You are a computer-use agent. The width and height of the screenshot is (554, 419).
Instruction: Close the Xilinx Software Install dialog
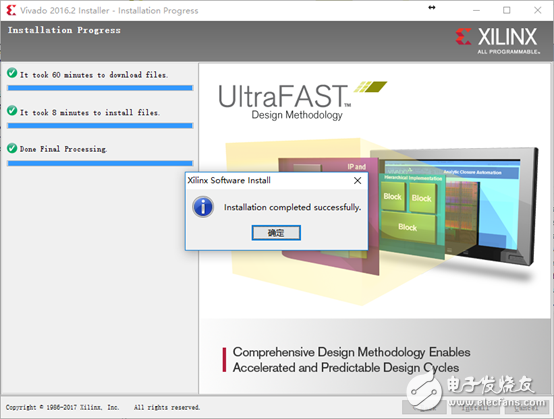[x=358, y=181]
